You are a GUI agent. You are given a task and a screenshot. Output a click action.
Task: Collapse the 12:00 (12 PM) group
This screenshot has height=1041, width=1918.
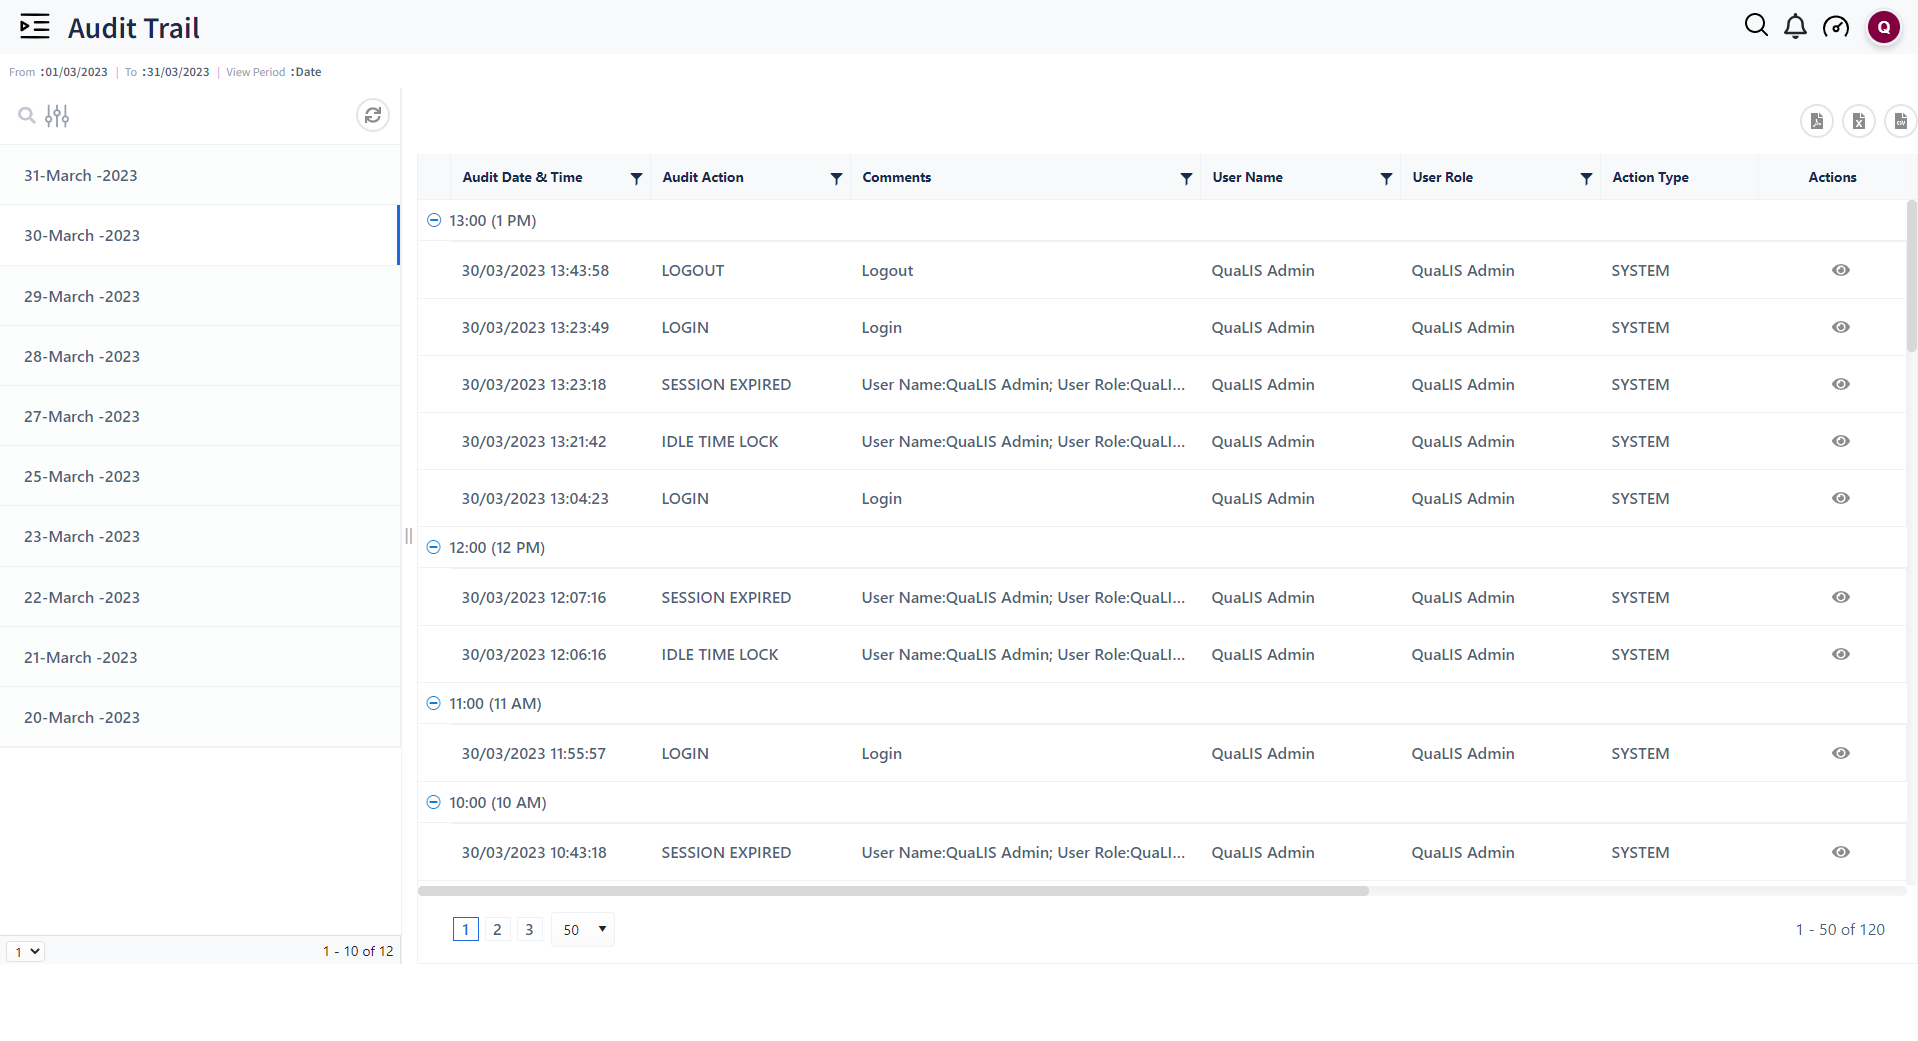434,547
